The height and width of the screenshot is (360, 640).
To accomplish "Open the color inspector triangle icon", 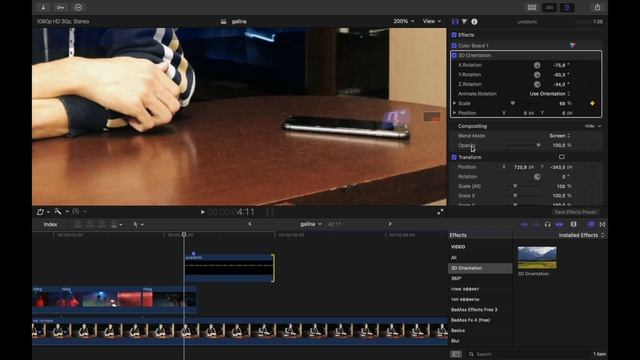I will click(x=464, y=21).
